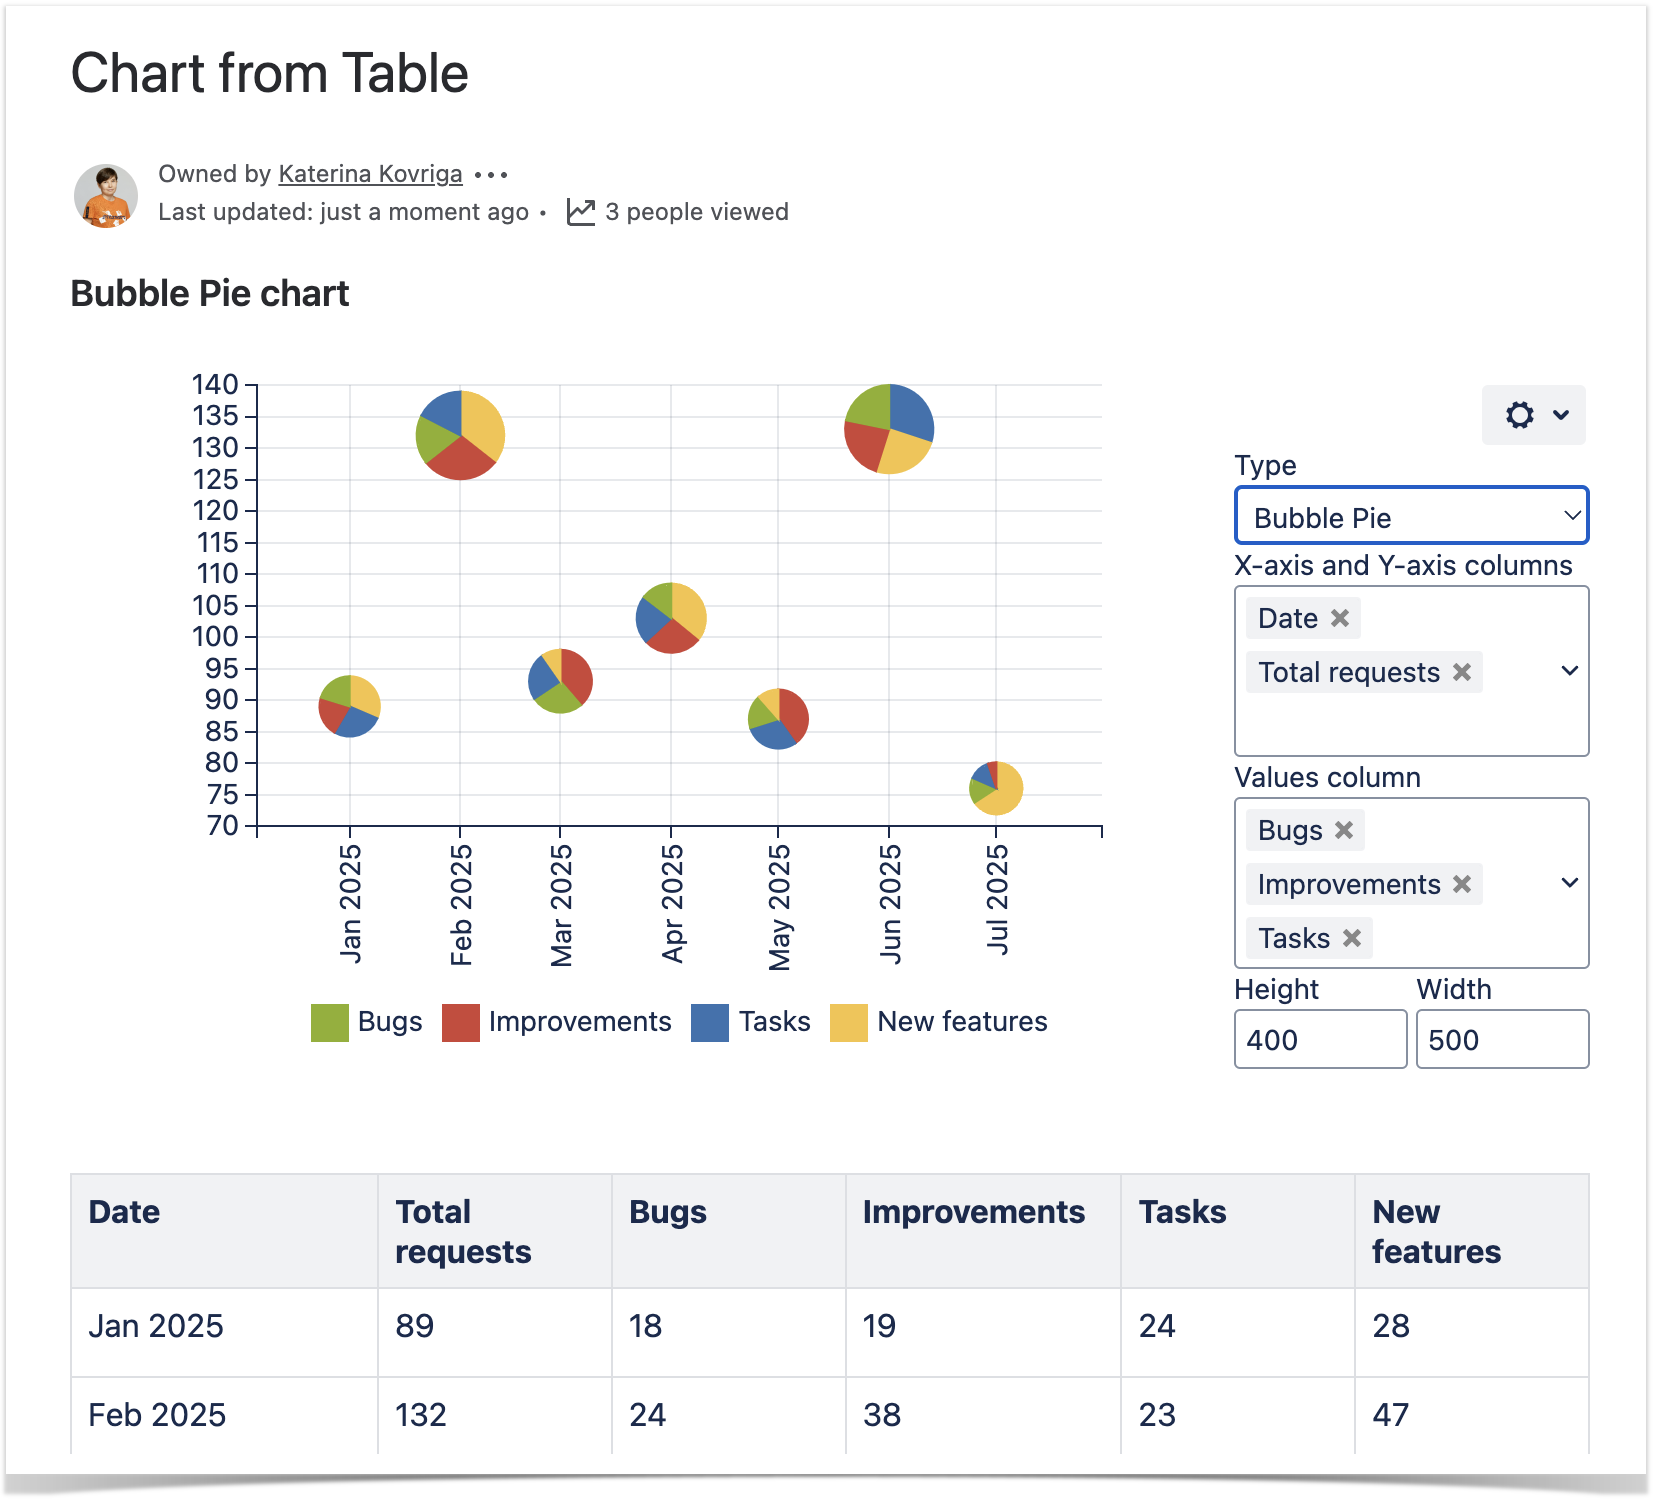Viewport: 1660px width, 1503px height.
Task: Remove Tasks from the Values column
Action: point(1351,939)
